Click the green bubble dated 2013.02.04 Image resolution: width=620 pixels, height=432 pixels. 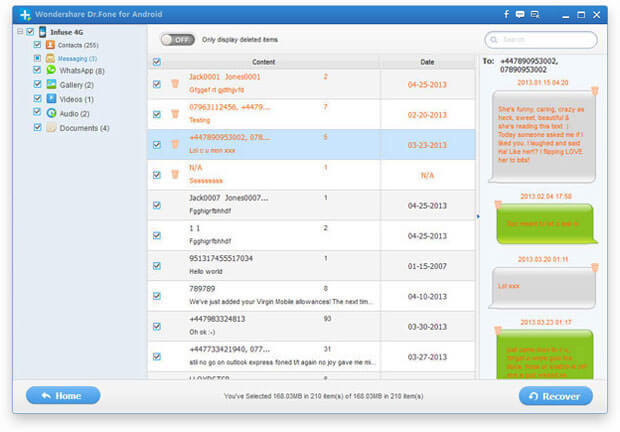click(x=547, y=224)
